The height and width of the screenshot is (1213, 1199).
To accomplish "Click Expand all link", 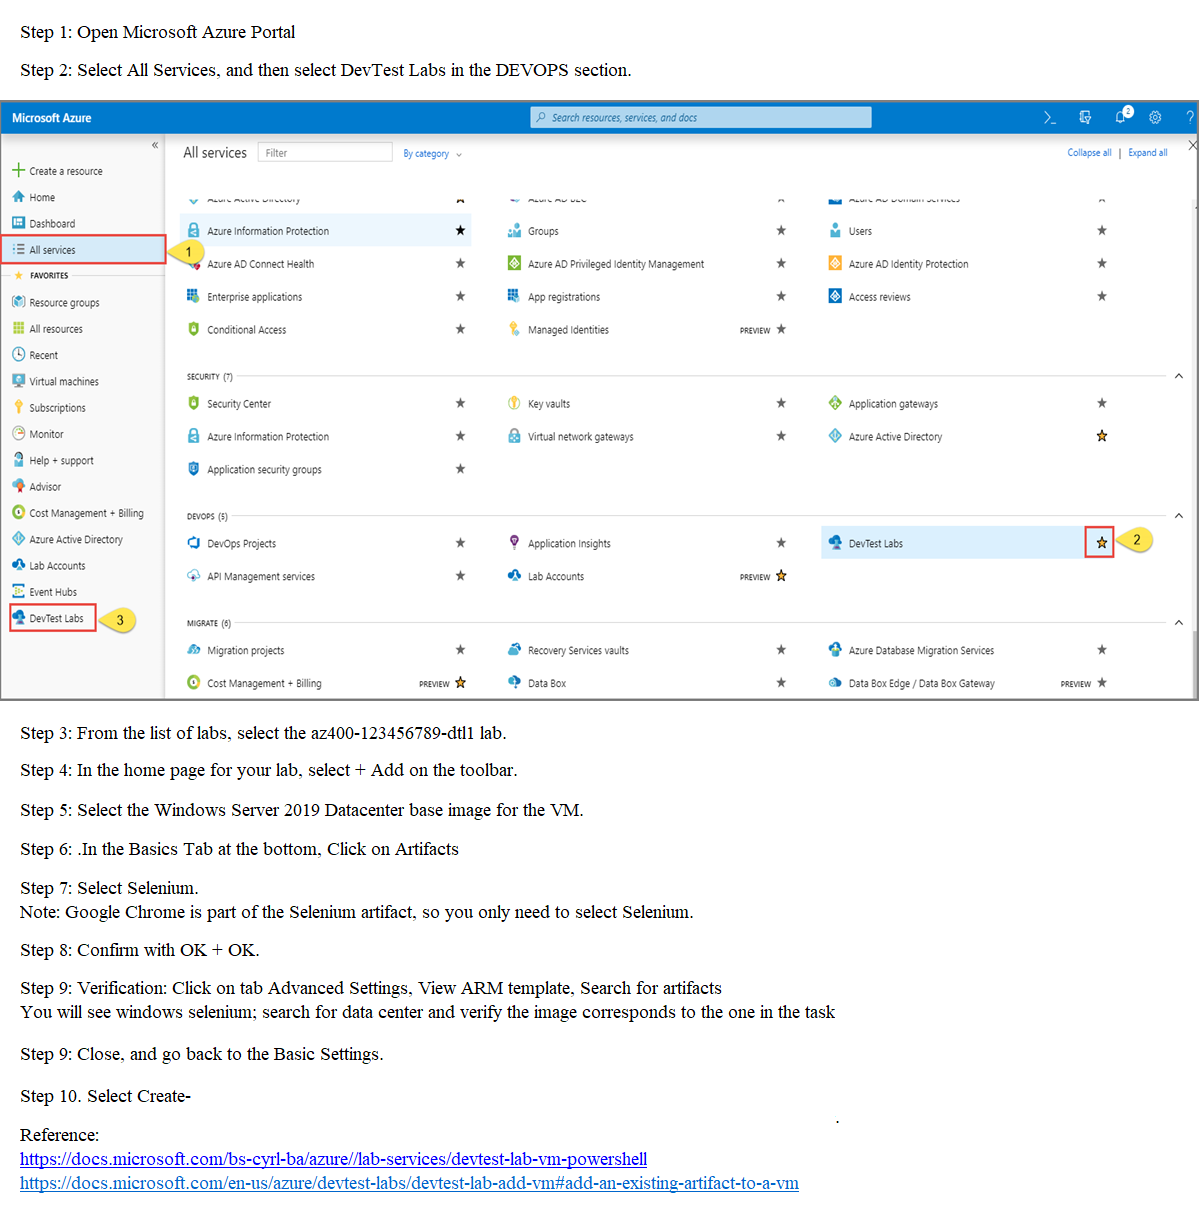I will [x=1148, y=153].
